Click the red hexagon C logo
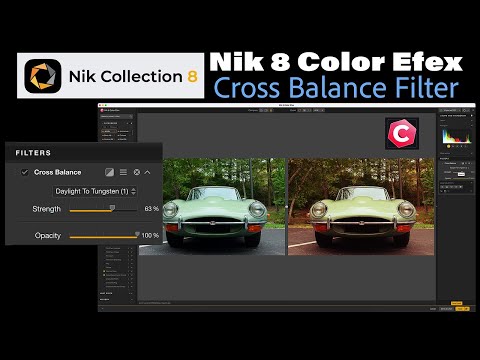 402,134
